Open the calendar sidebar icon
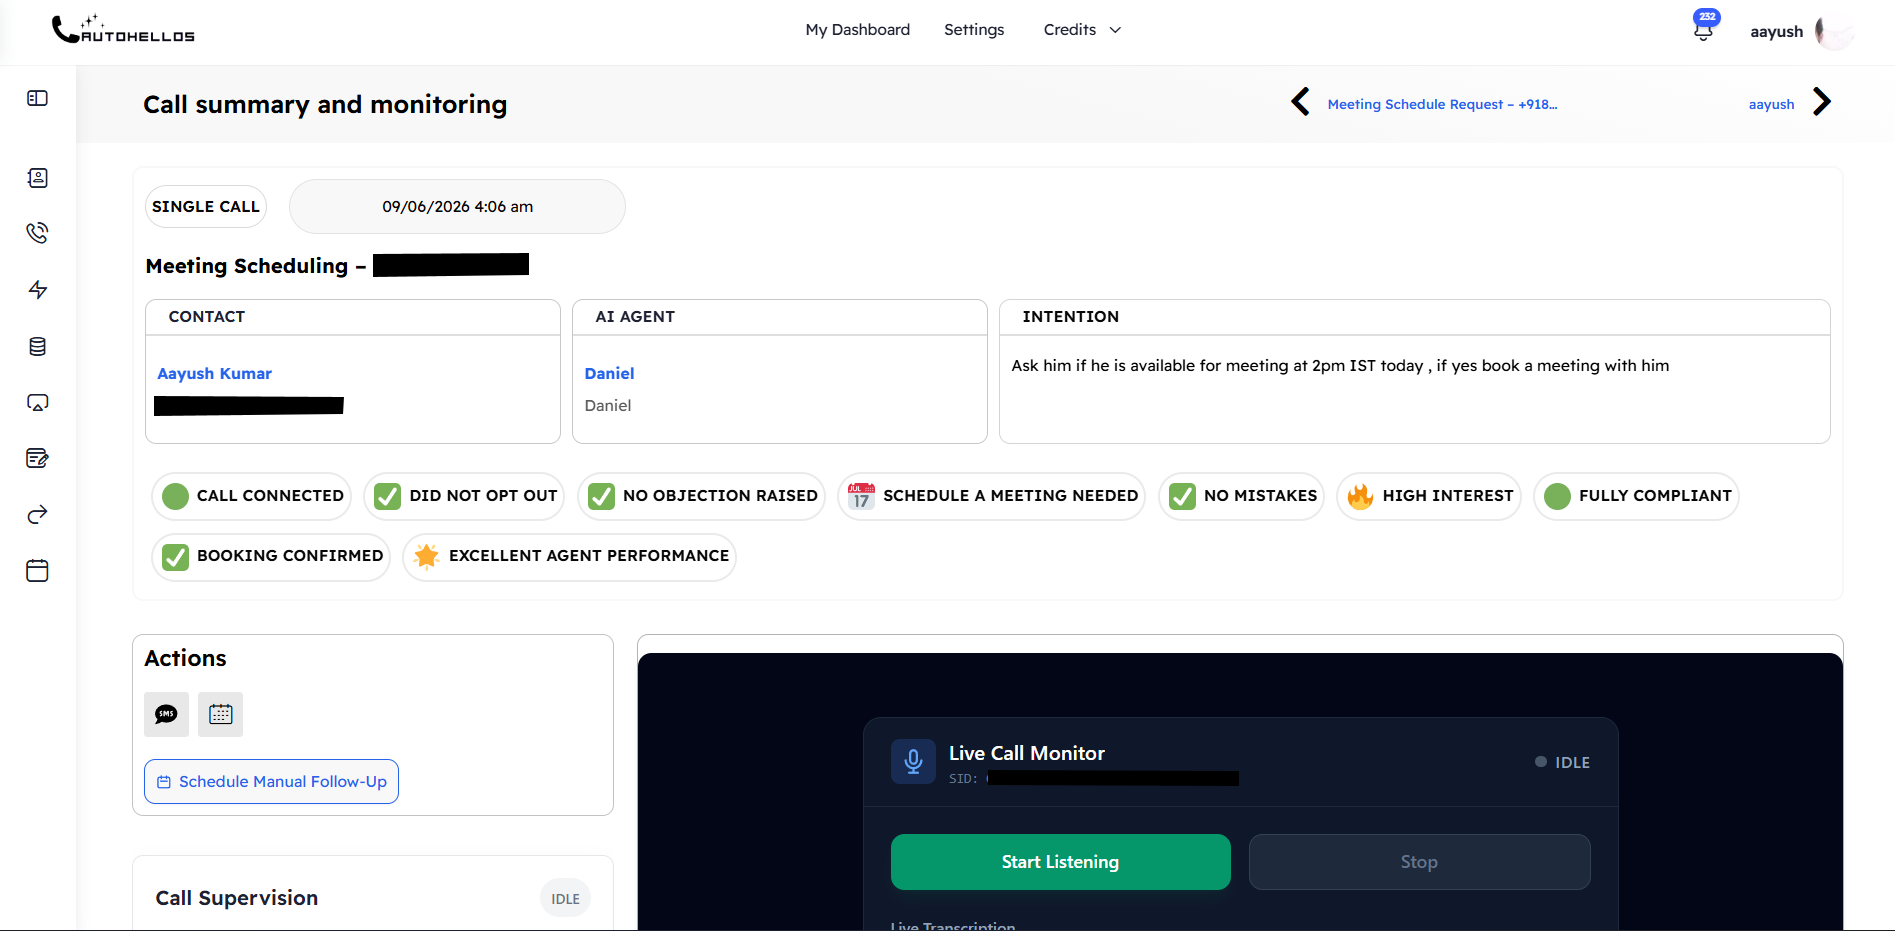 [37, 571]
